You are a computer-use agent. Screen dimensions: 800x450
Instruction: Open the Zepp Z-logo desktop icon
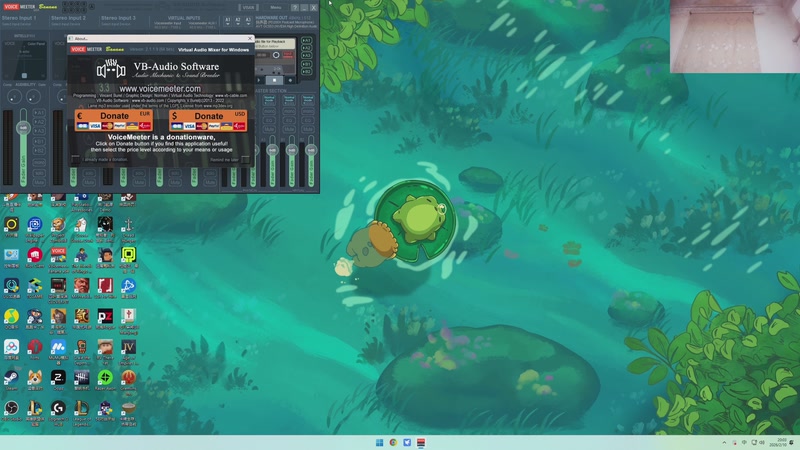(58, 378)
